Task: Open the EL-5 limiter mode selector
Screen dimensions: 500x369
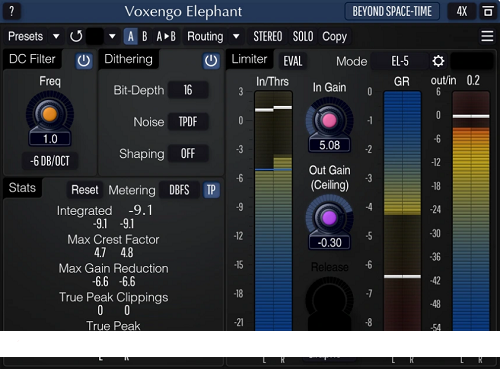Action: click(x=400, y=61)
